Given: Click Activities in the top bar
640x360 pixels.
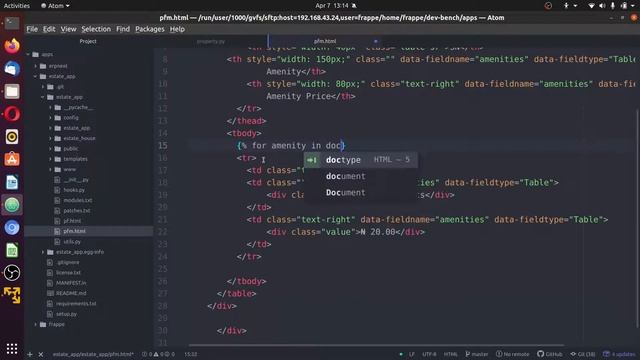Looking at the screenshot, I should click(x=17, y=6).
